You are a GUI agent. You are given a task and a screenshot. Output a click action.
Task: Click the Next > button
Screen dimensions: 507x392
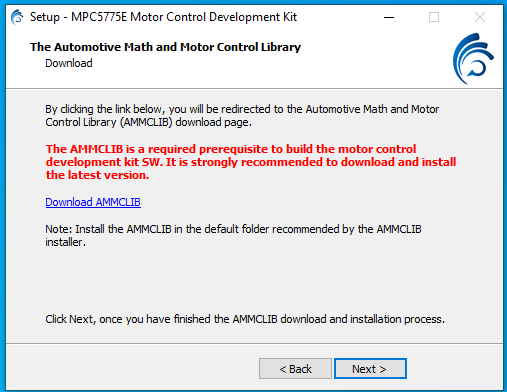[370, 369]
